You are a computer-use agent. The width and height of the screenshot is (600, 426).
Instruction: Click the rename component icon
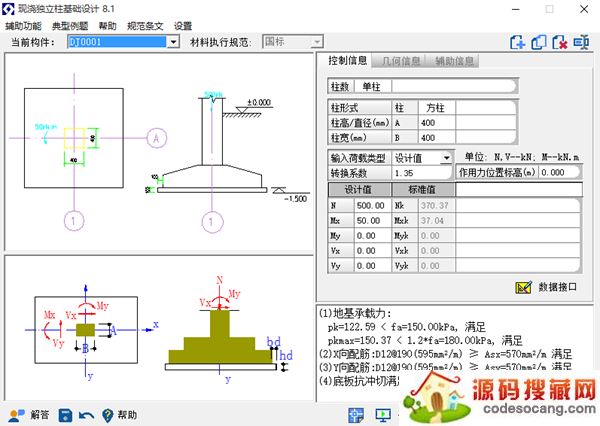point(581,42)
